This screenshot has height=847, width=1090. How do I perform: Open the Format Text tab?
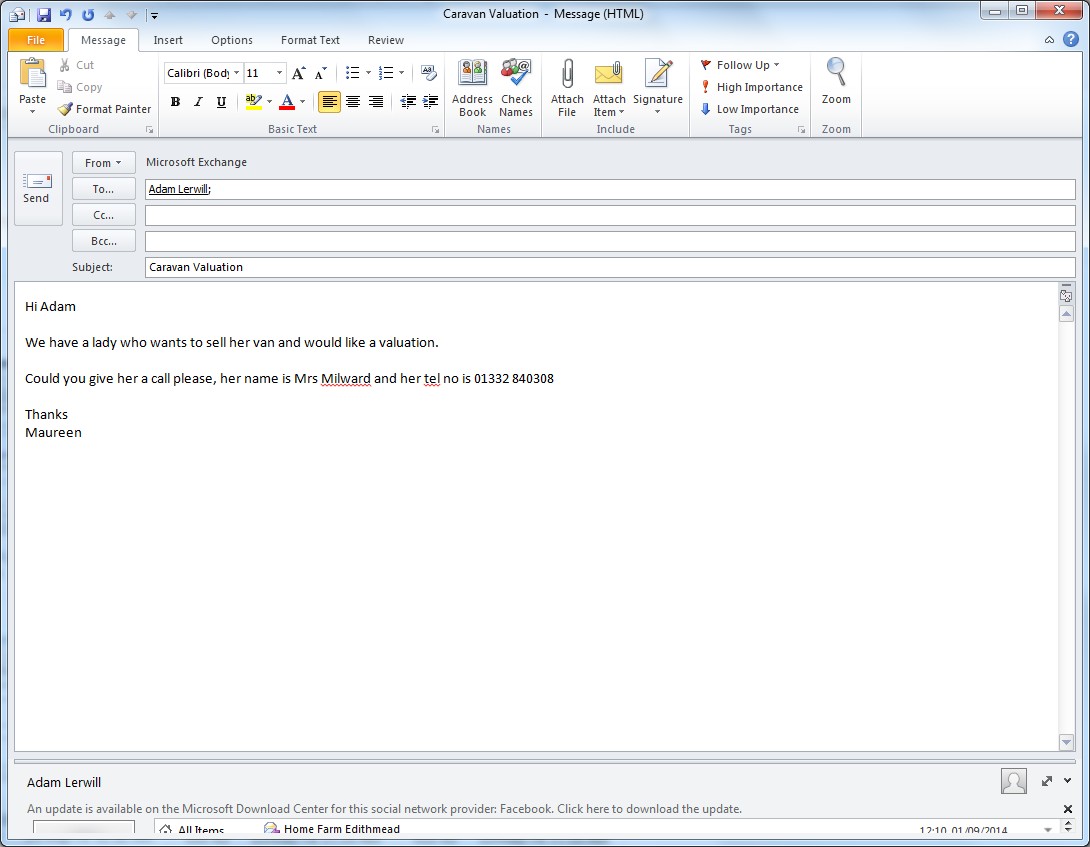click(x=310, y=40)
